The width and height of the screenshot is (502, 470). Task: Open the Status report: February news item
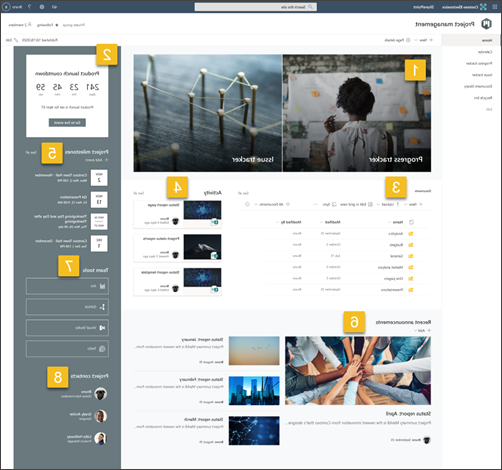207,391
